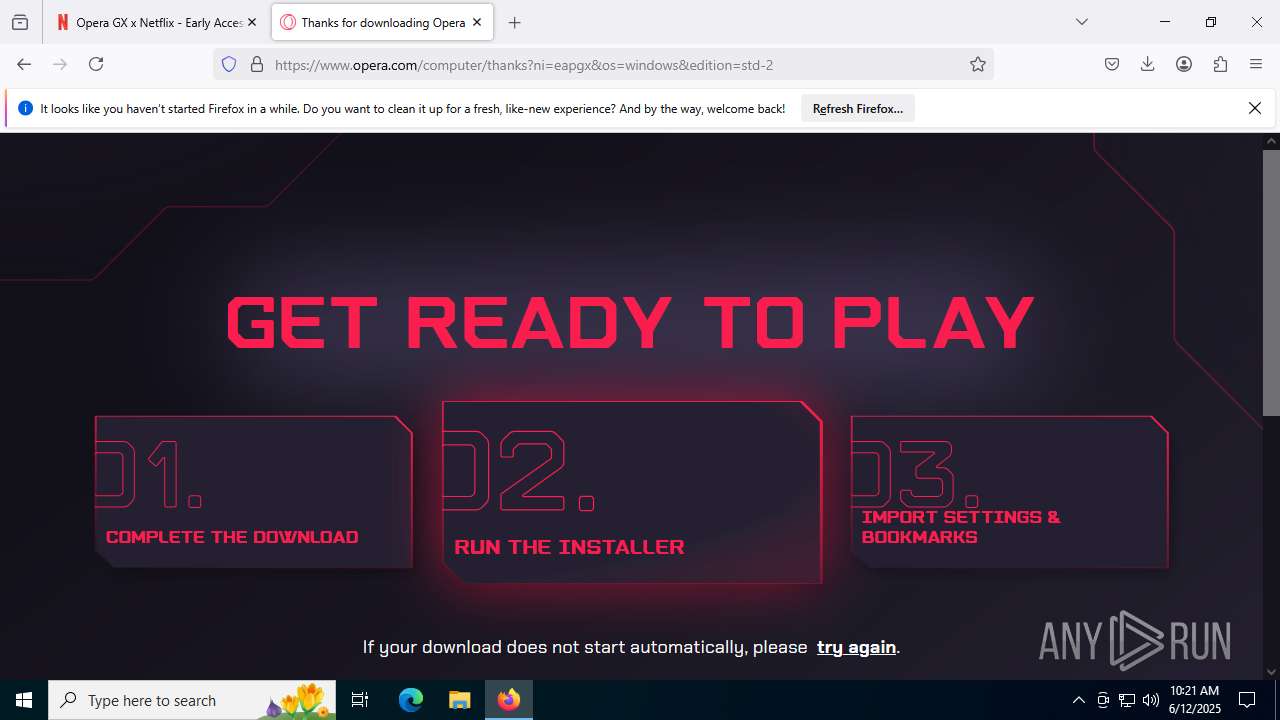
Task: Open the Extensions panel
Action: [x=1220, y=64]
